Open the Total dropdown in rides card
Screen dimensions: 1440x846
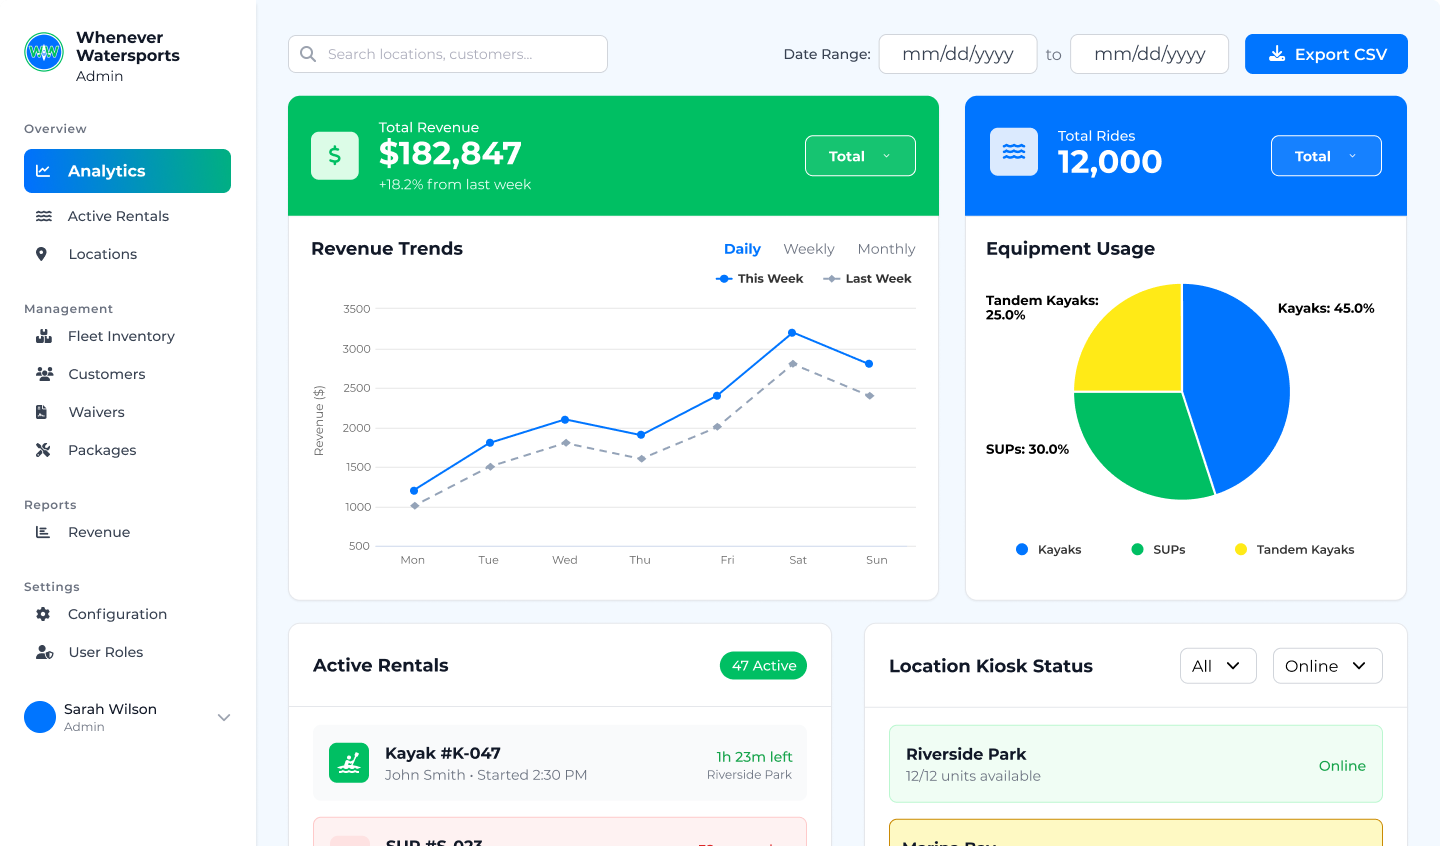point(1326,156)
